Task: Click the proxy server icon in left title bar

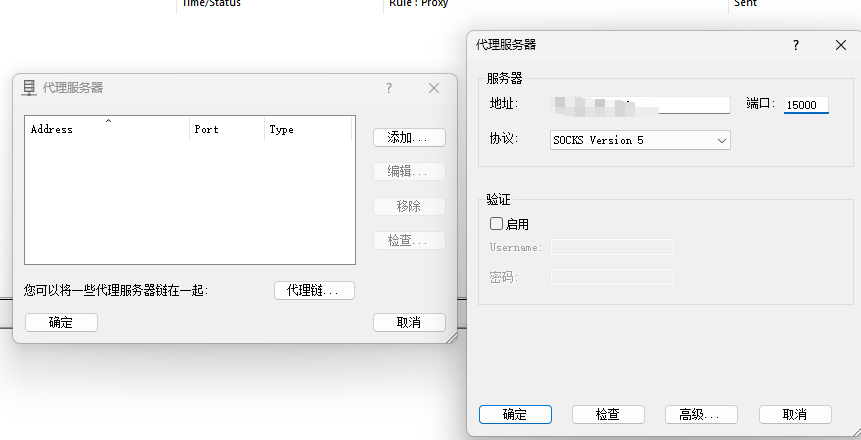Action: pos(29,88)
